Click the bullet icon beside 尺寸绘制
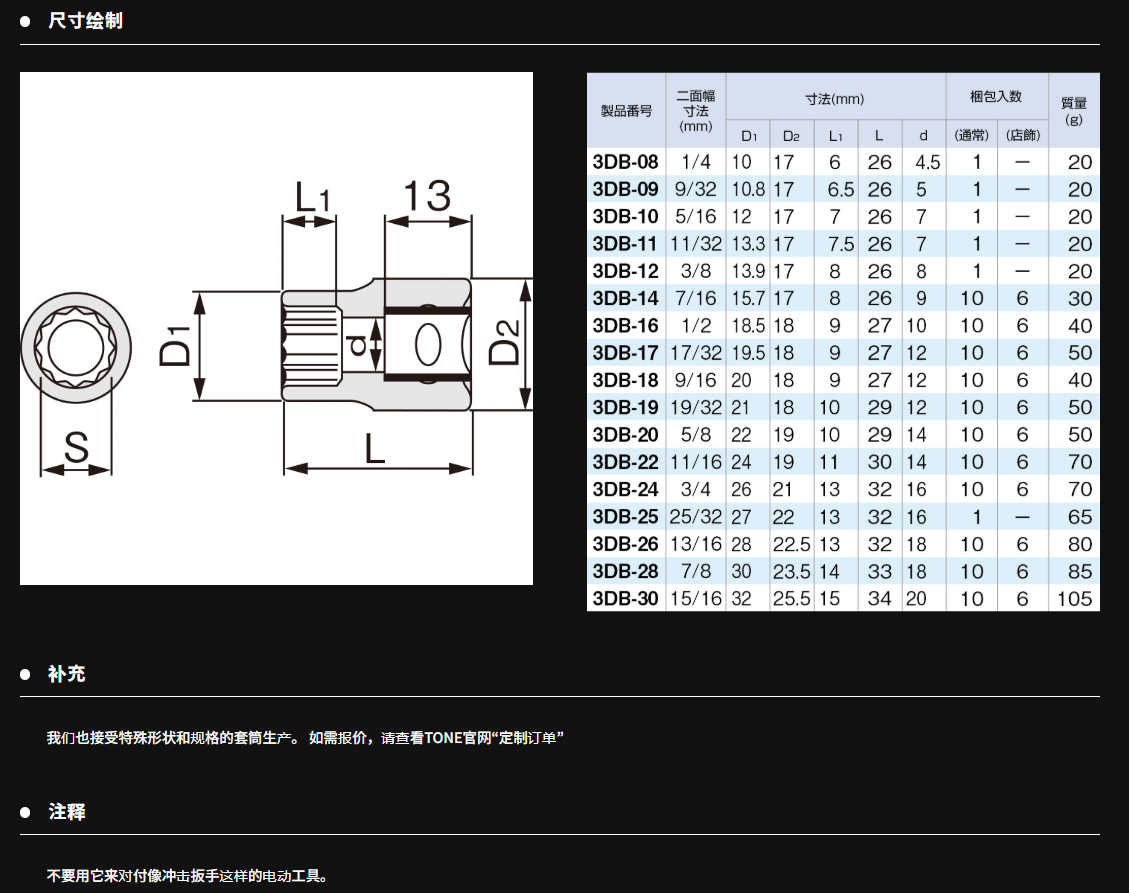The width and height of the screenshot is (1129, 893). [26, 21]
